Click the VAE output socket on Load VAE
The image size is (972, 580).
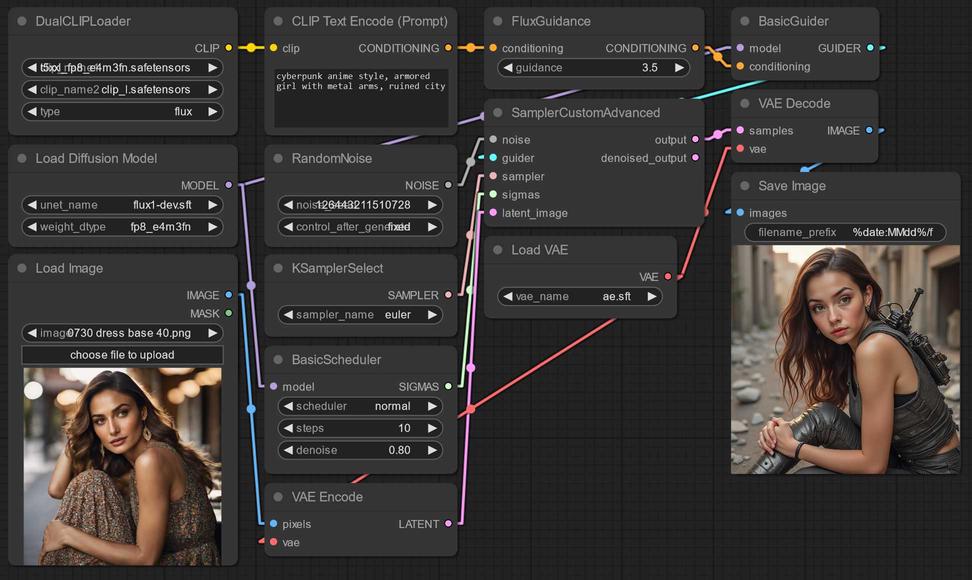coord(668,276)
